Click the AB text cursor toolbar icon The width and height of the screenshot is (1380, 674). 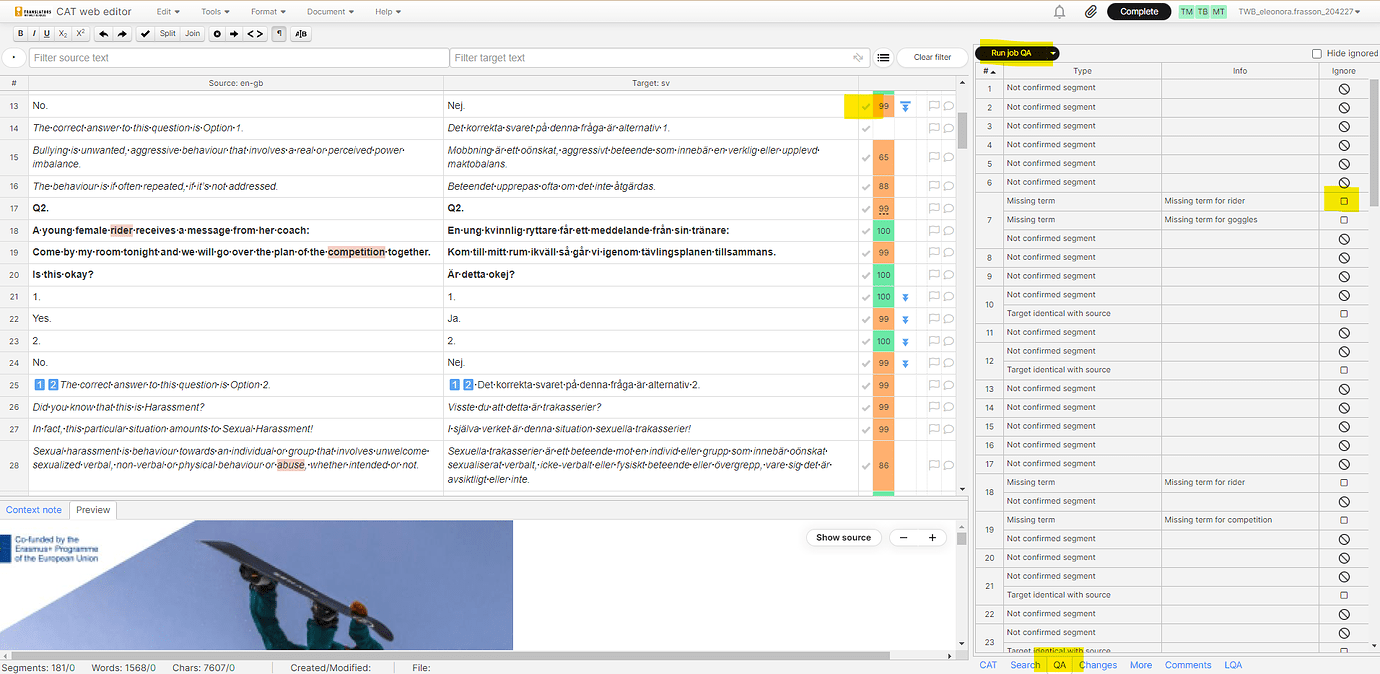click(x=300, y=34)
